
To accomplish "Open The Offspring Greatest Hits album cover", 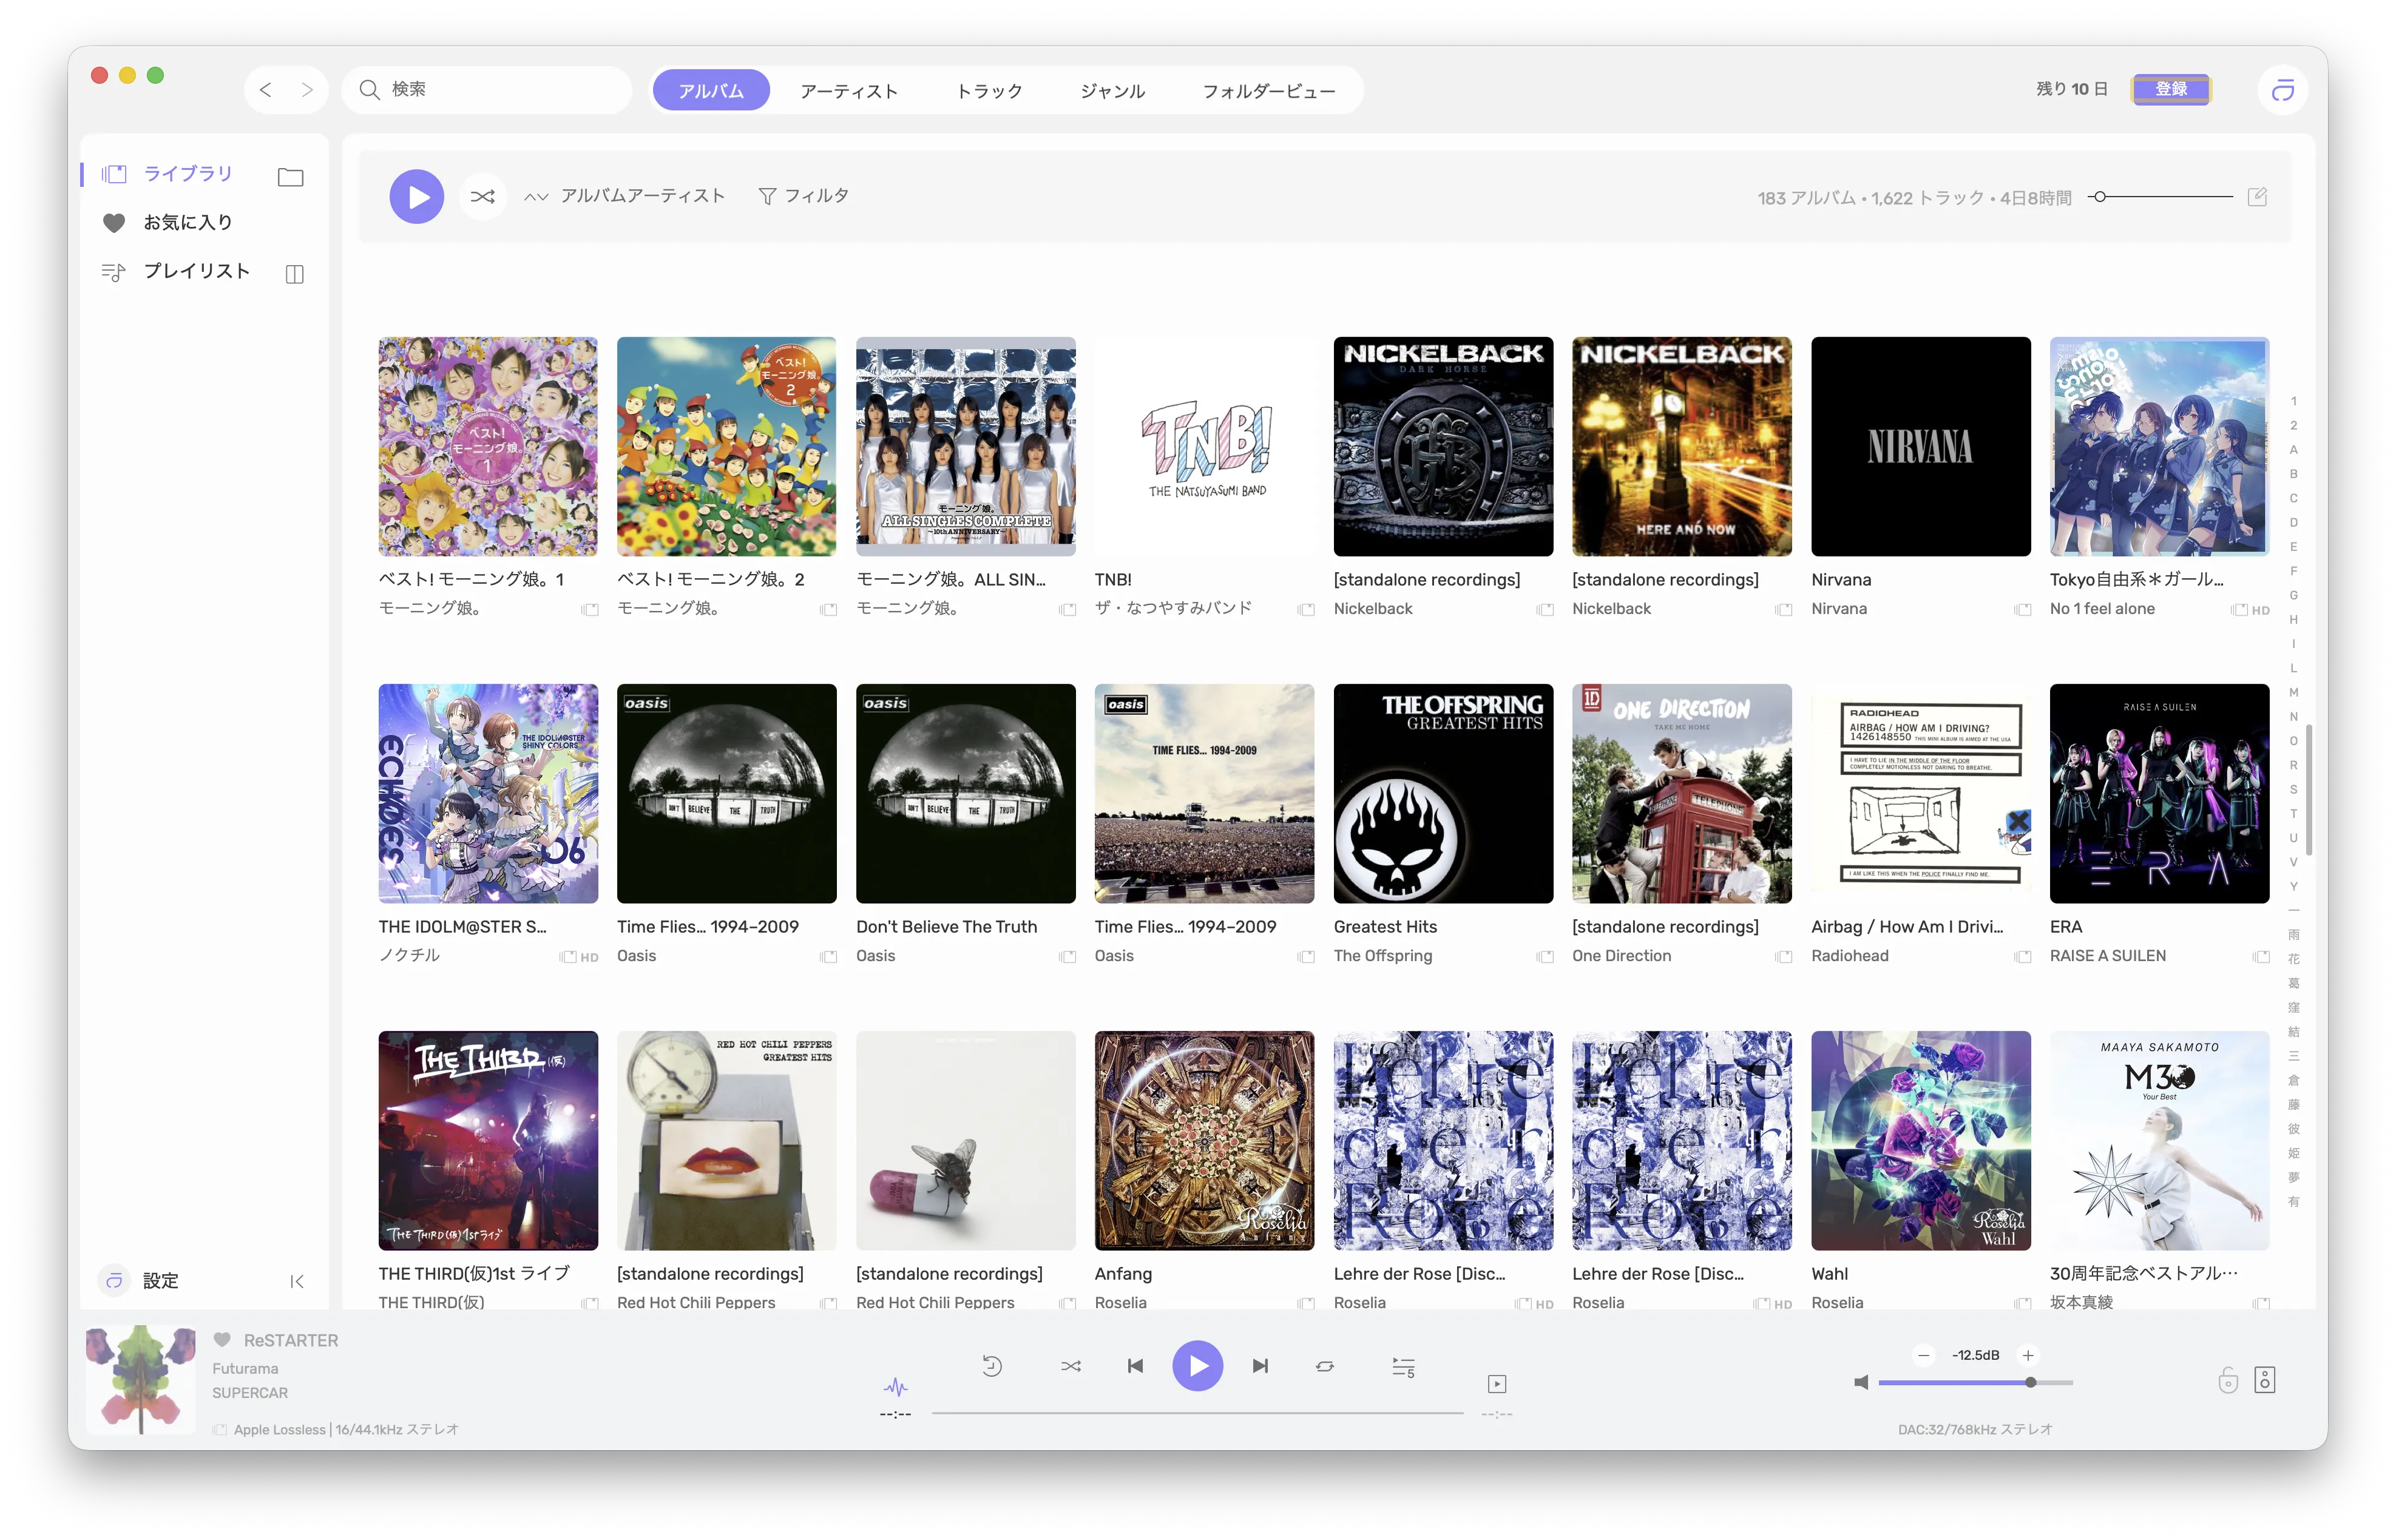I will (x=1443, y=793).
